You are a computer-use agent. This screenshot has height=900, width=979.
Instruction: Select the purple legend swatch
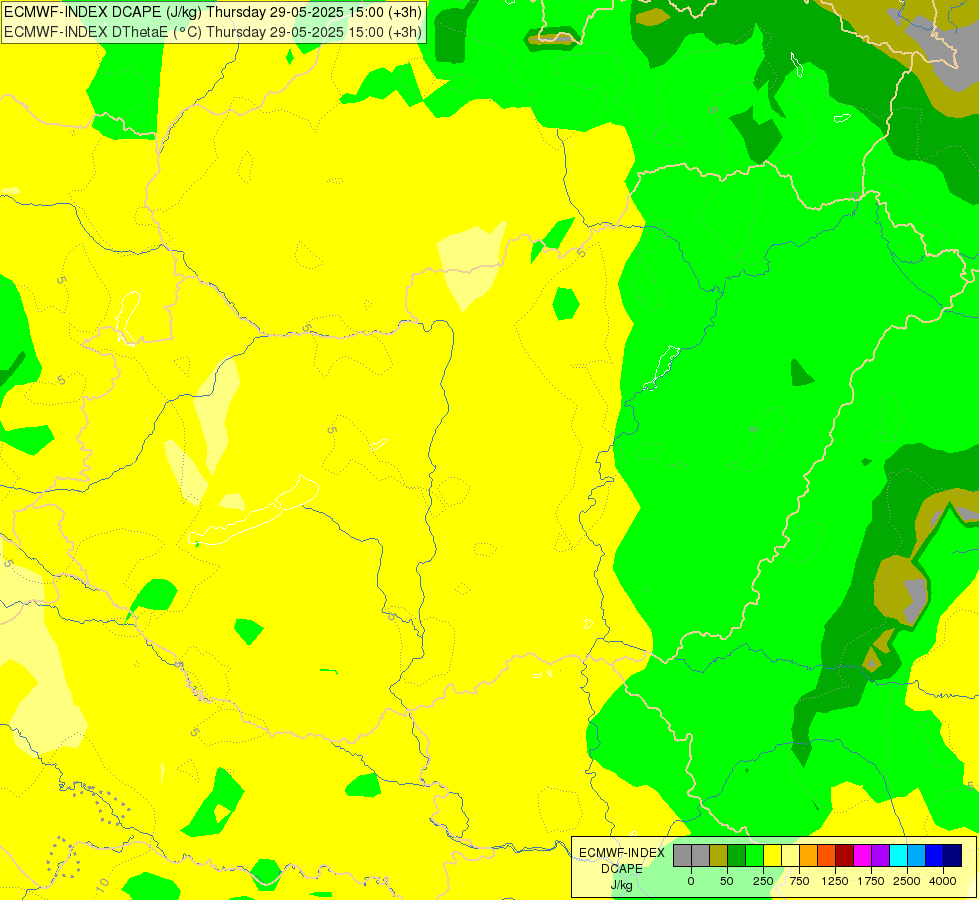[881, 855]
